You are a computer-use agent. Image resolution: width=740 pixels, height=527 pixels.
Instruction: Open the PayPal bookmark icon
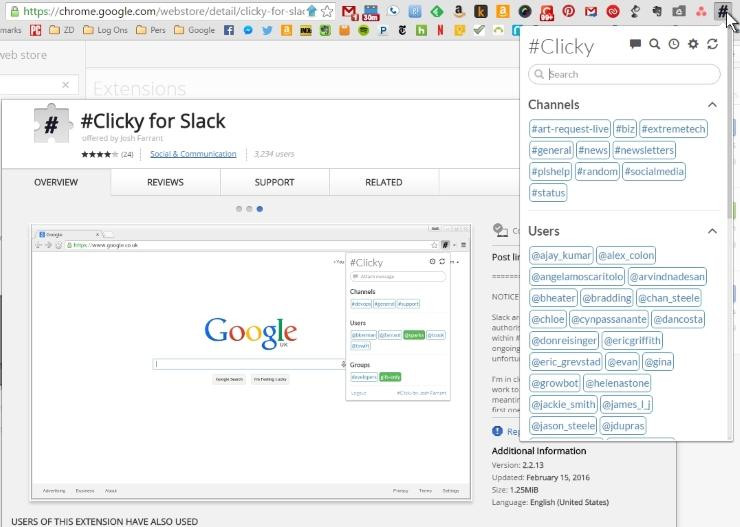pos(383,31)
